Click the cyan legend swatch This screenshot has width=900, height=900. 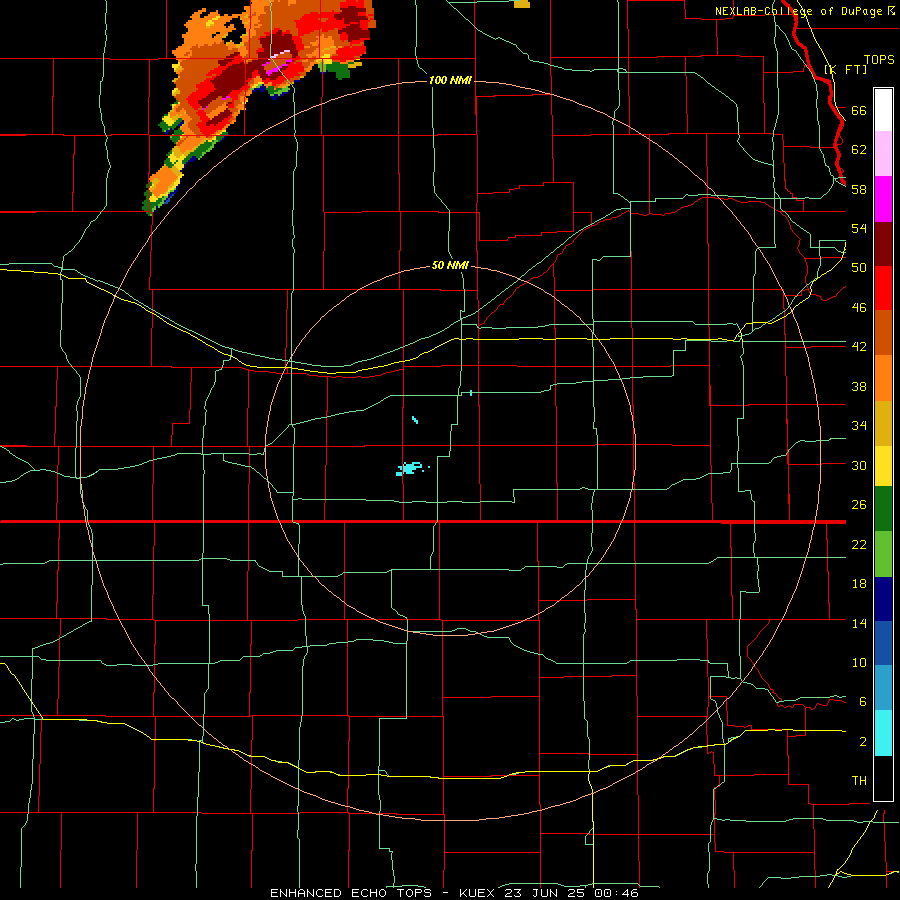(883, 733)
